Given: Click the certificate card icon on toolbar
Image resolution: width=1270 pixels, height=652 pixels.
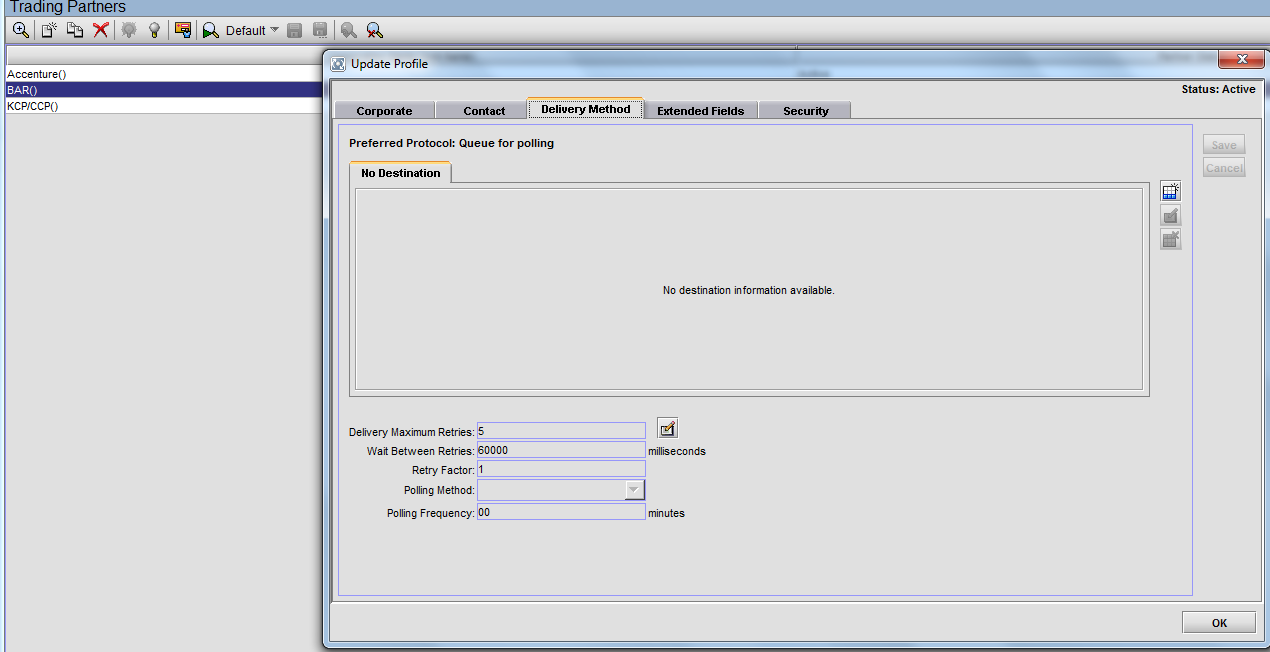Looking at the screenshot, I should point(183,30).
